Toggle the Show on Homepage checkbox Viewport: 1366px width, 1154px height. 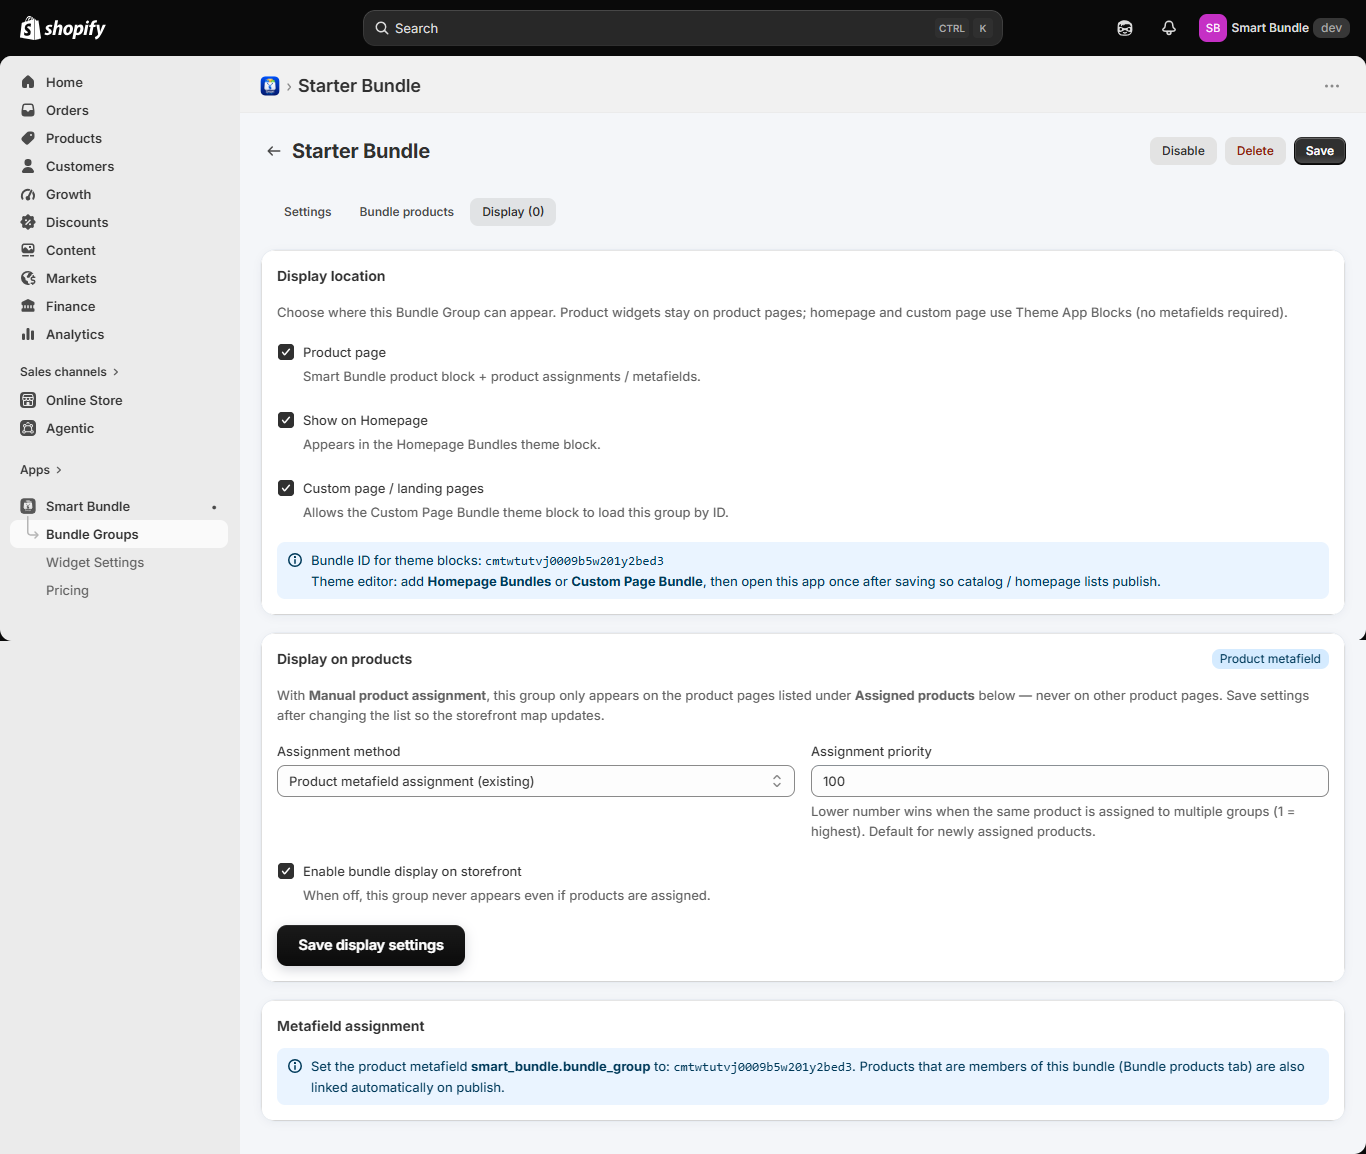click(286, 420)
